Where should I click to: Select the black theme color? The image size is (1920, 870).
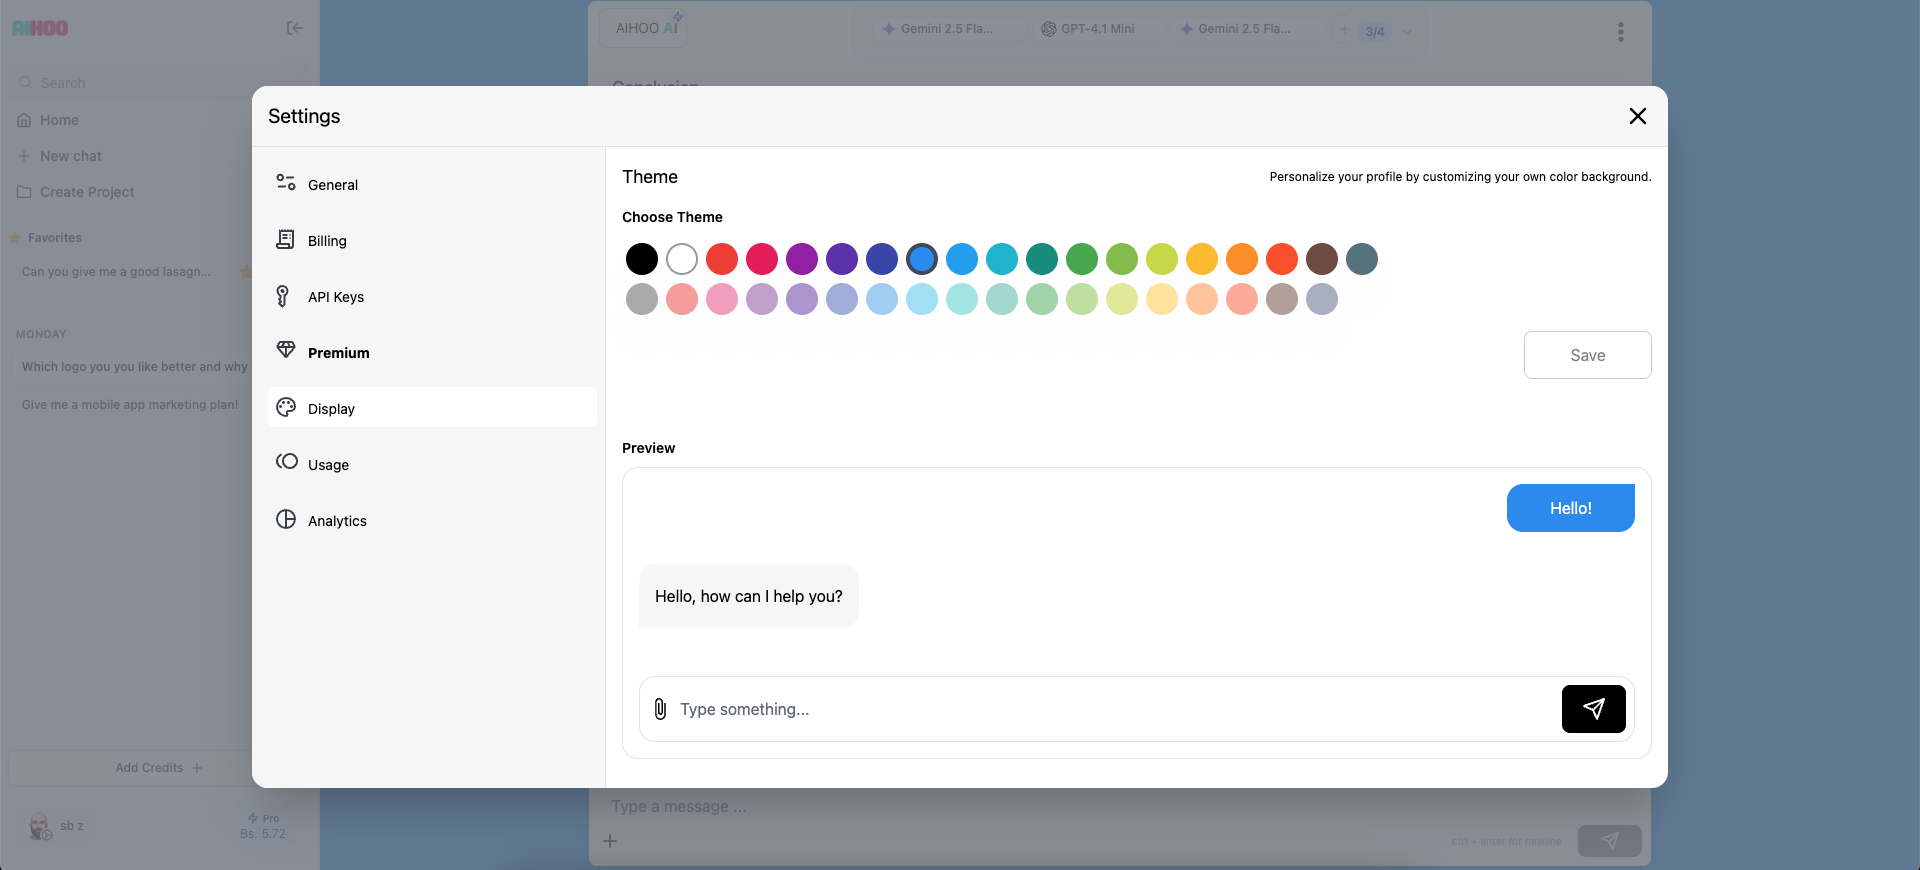point(642,259)
